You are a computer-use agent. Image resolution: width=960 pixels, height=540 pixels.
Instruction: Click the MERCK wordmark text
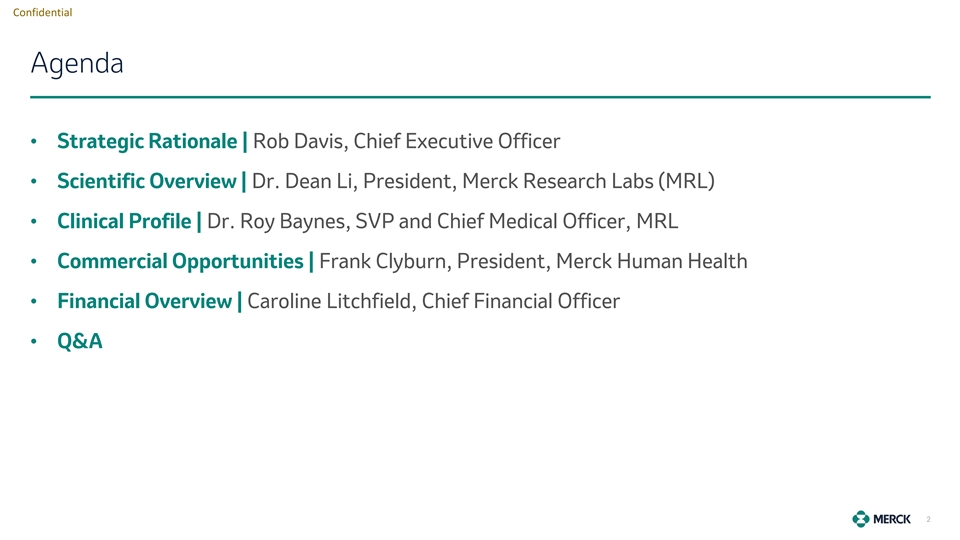point(892,519)
